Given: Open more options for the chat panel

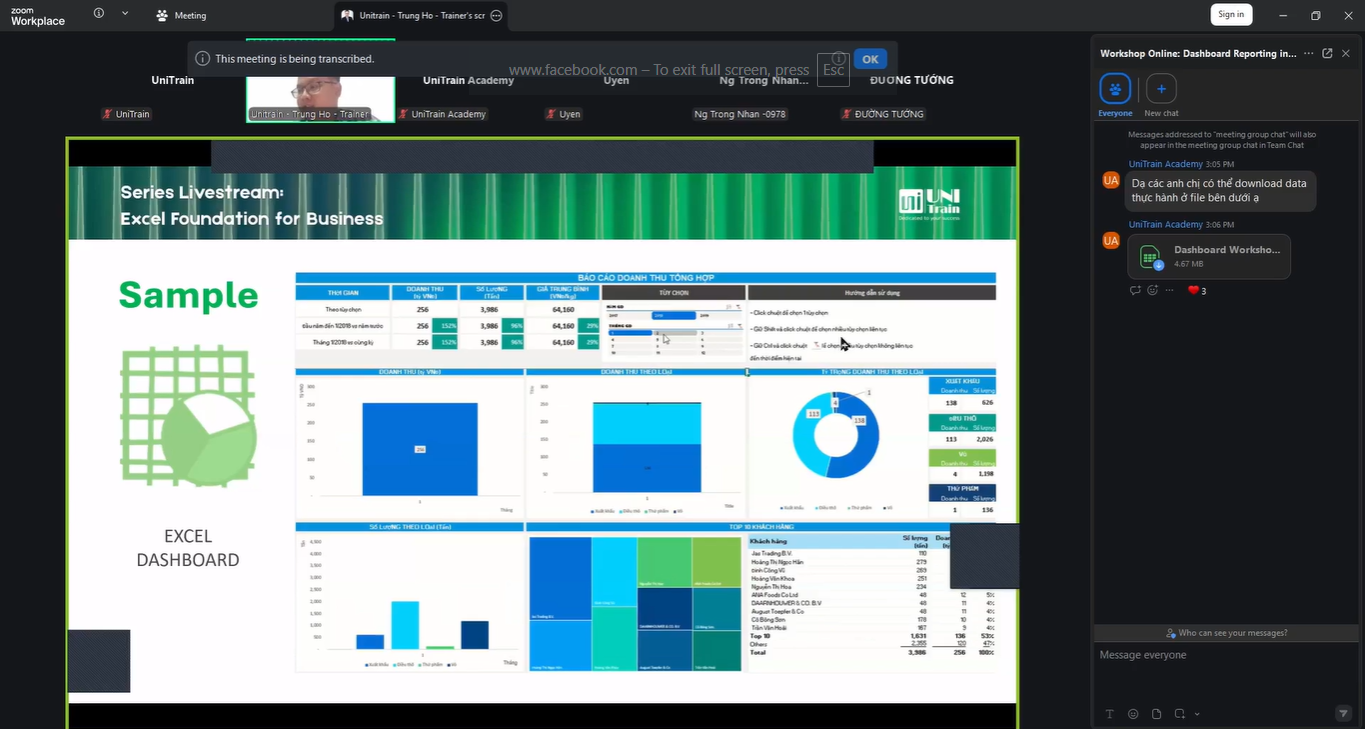Looking at the screenshot, I should tap(1308, 53).
